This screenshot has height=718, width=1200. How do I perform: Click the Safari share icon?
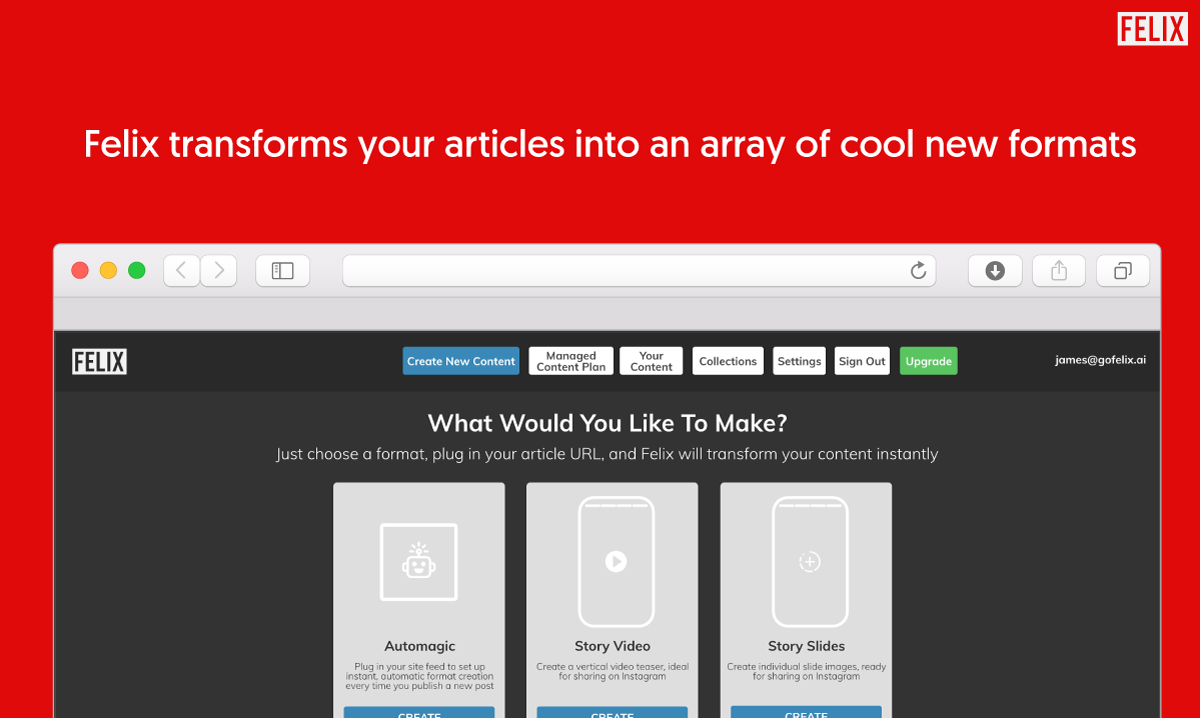coord(1059,270)
